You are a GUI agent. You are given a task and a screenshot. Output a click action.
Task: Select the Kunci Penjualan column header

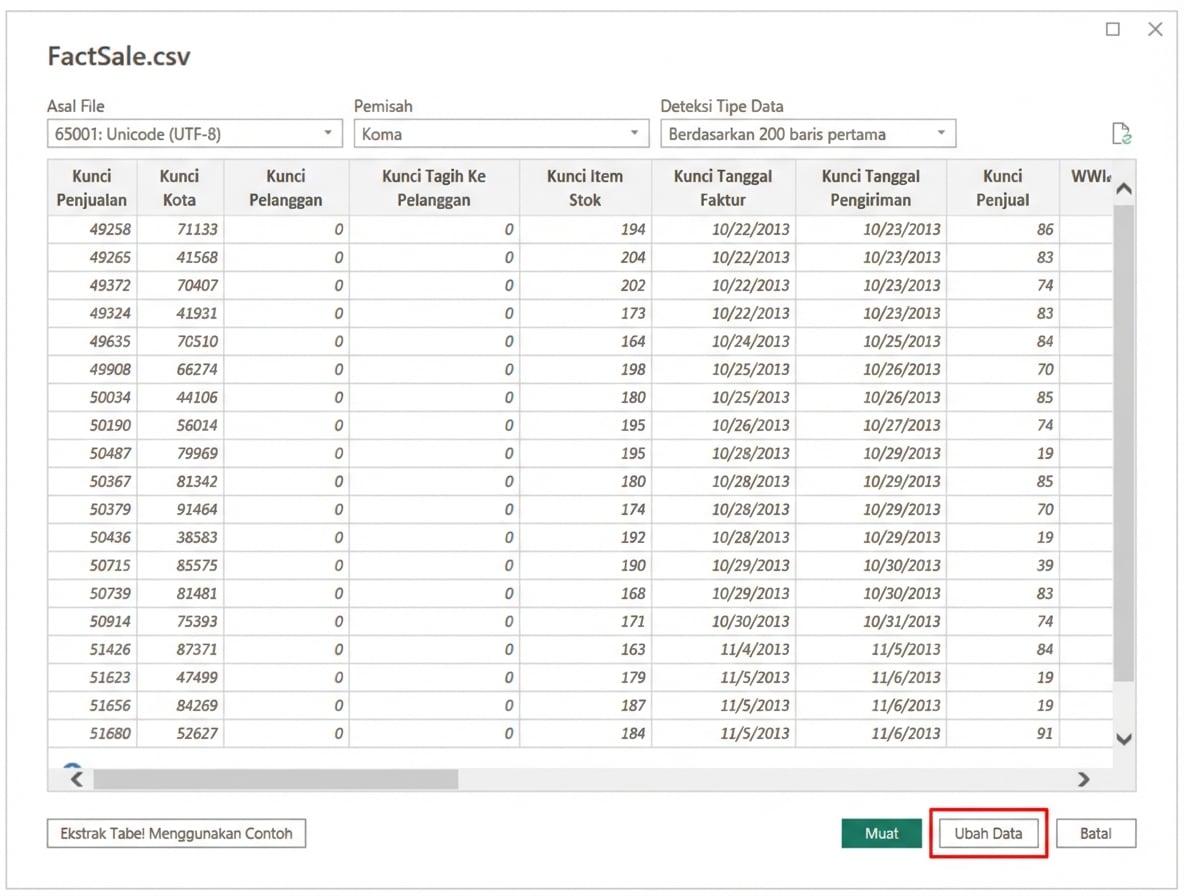point(92,188)
